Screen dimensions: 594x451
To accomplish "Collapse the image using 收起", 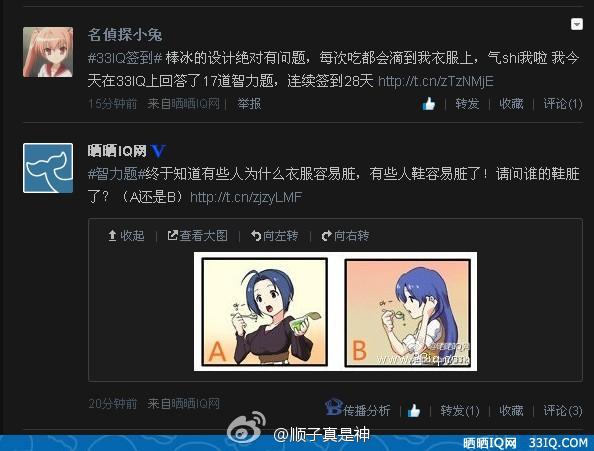I will point(126,236).
